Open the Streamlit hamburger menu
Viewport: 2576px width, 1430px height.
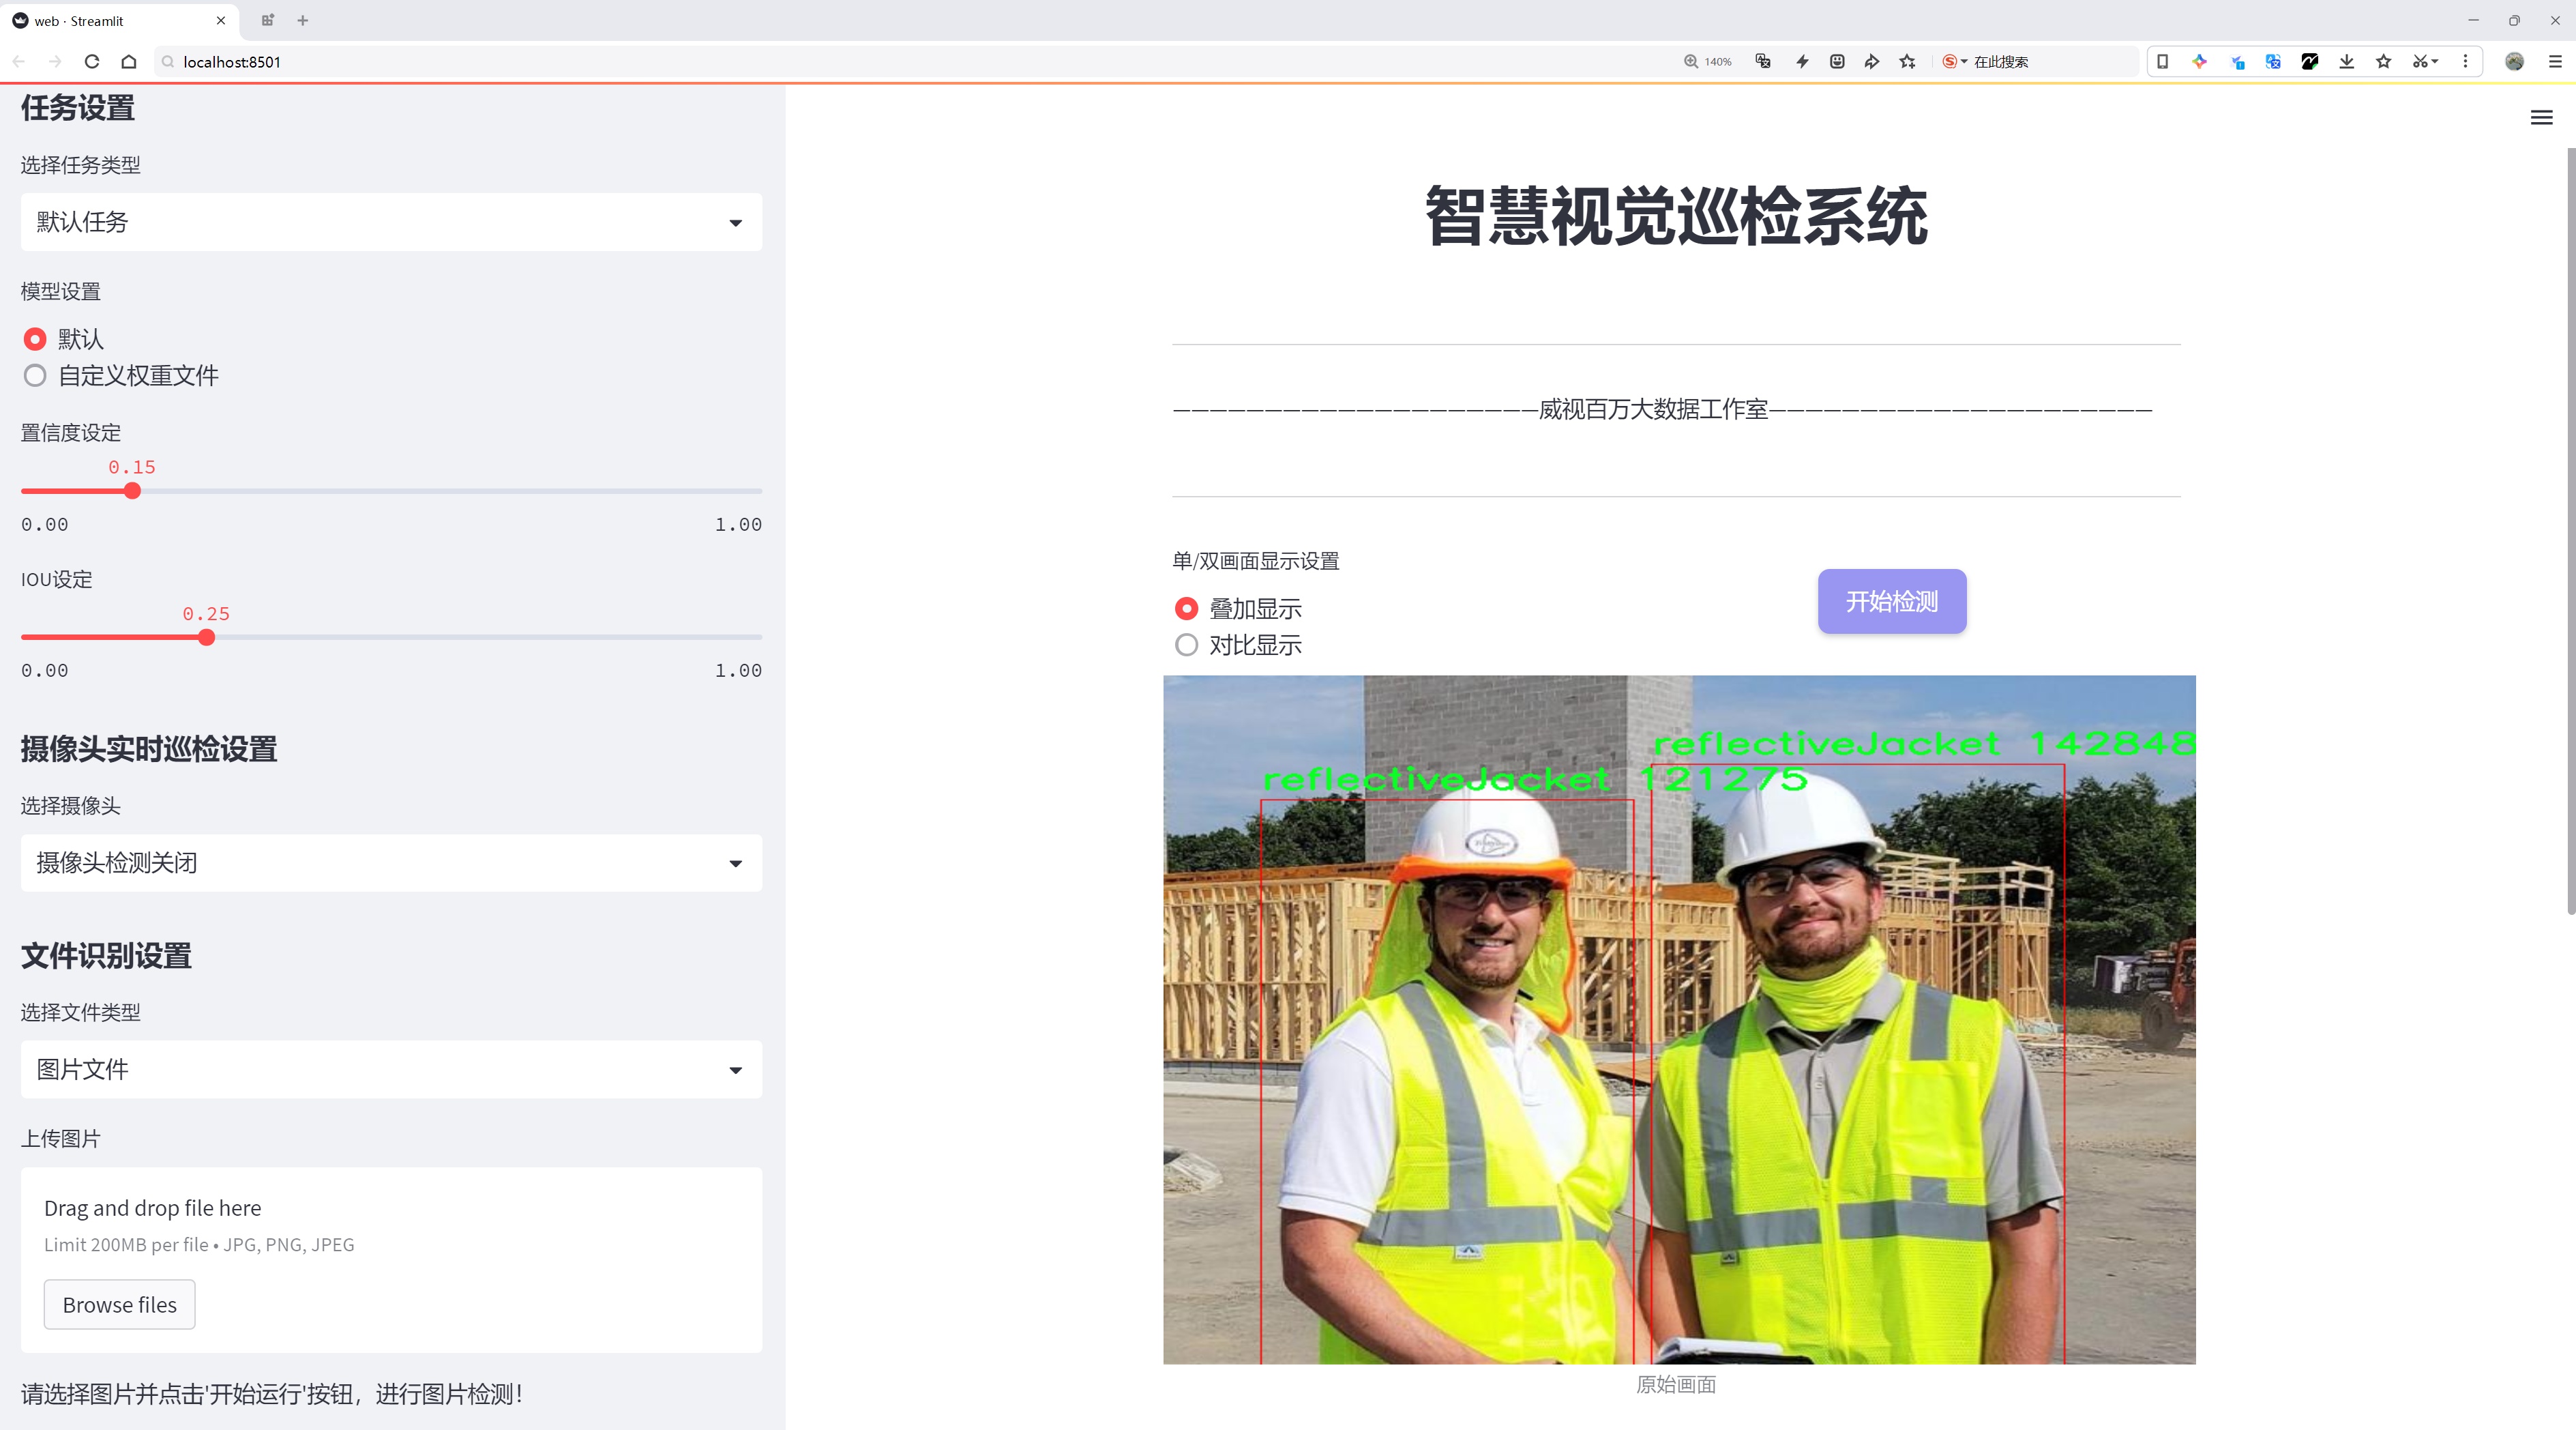click(x=2540, y=118)
